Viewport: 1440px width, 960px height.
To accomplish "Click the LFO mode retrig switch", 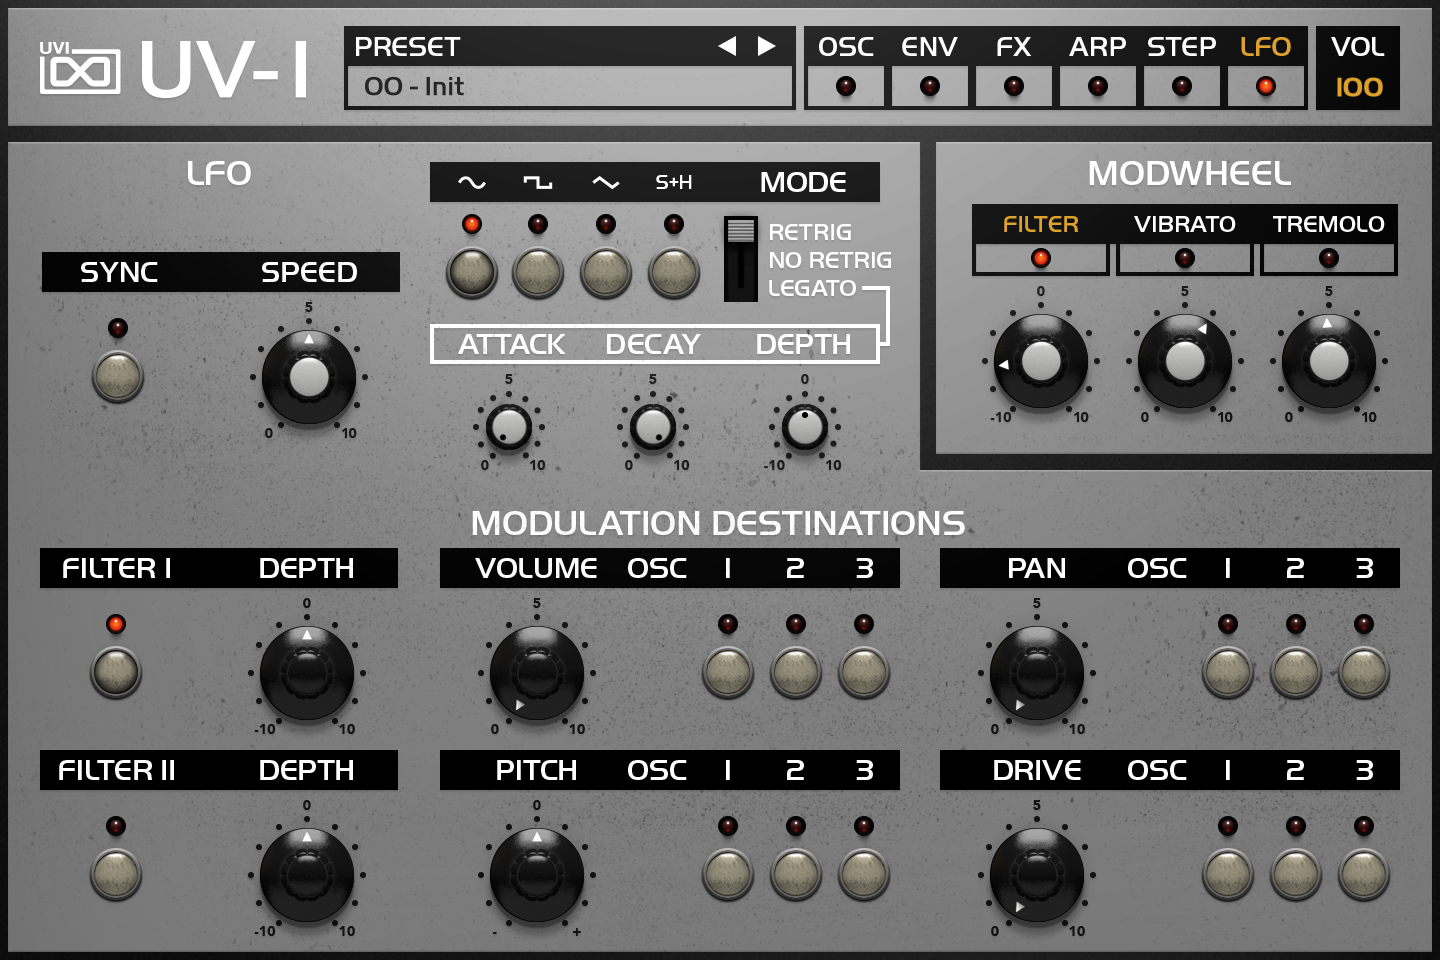I will click(741, 258).
